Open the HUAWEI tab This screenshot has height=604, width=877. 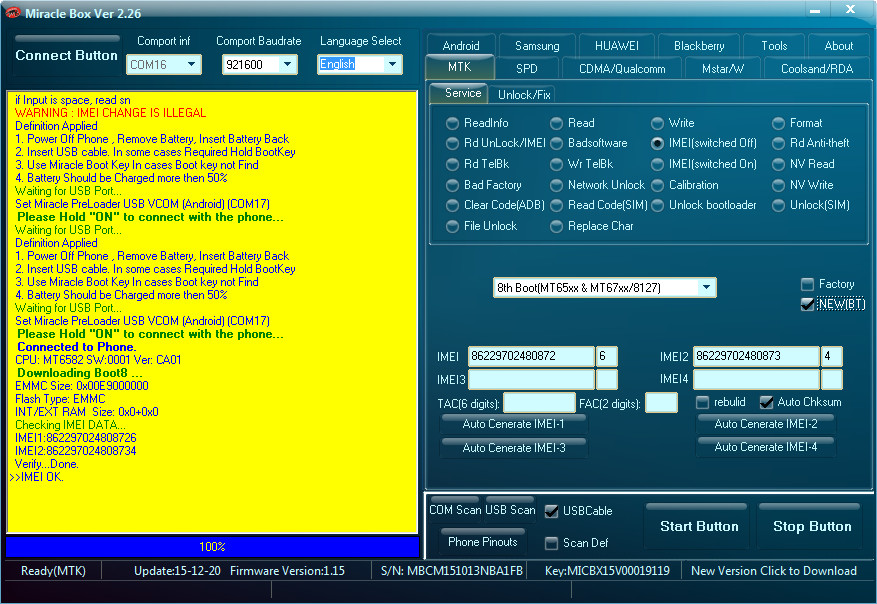616,46
